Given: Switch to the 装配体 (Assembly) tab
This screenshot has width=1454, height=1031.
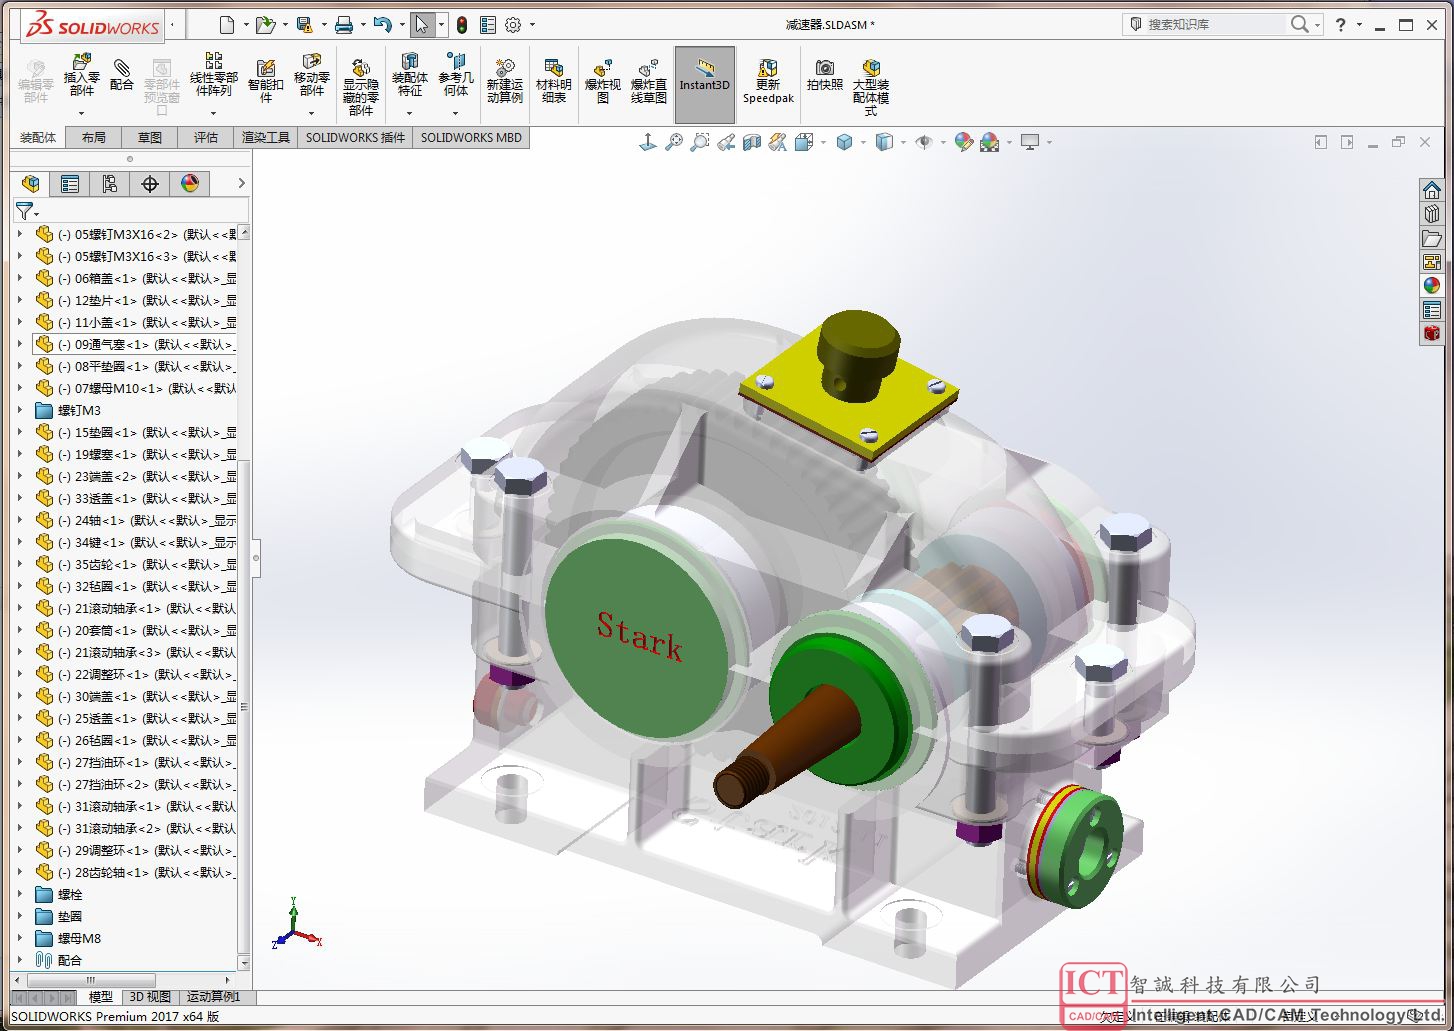Looking at the screenshot, I should [38, 138].
